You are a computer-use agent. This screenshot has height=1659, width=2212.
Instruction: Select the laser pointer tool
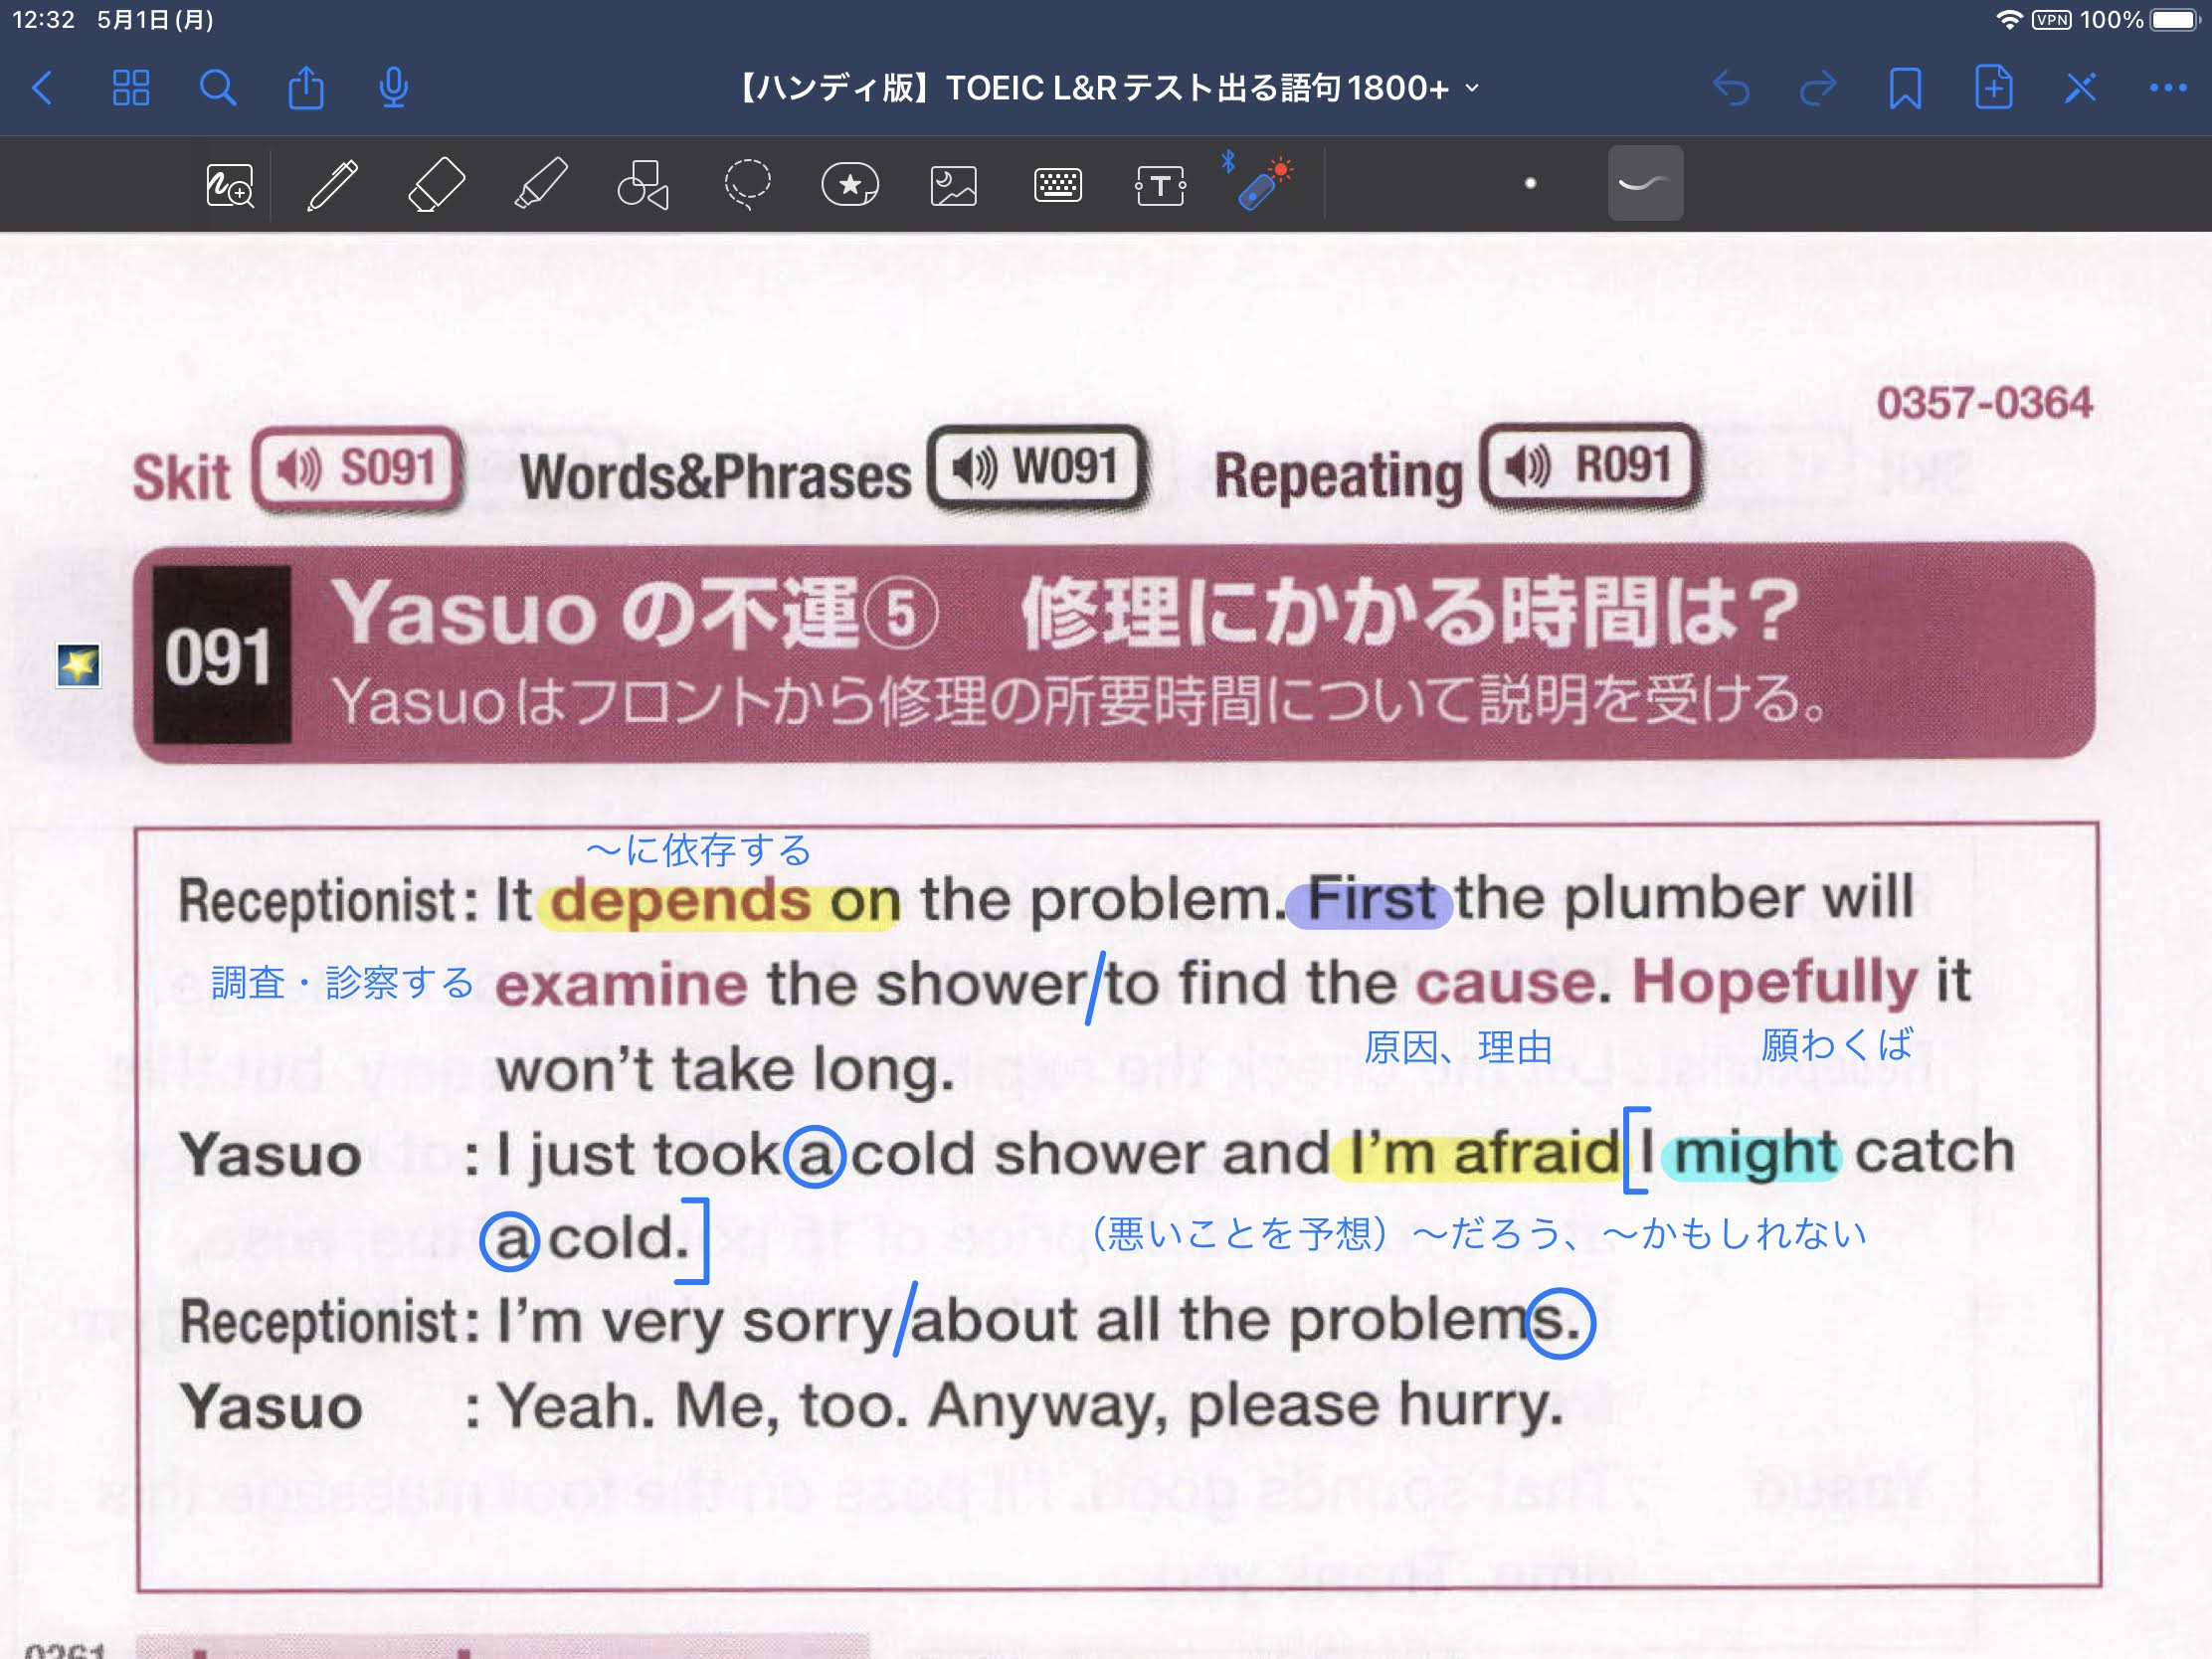pyautogui.click(x=1259, y=182)
